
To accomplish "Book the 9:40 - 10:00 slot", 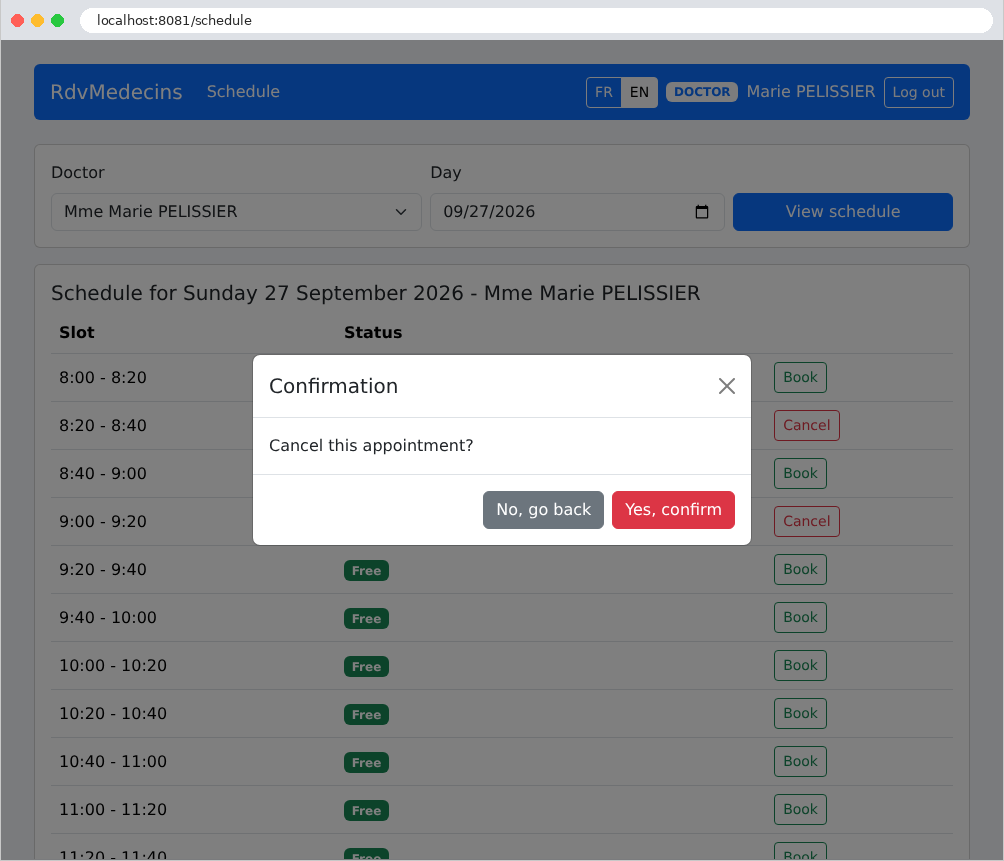I will coord(800,618).
